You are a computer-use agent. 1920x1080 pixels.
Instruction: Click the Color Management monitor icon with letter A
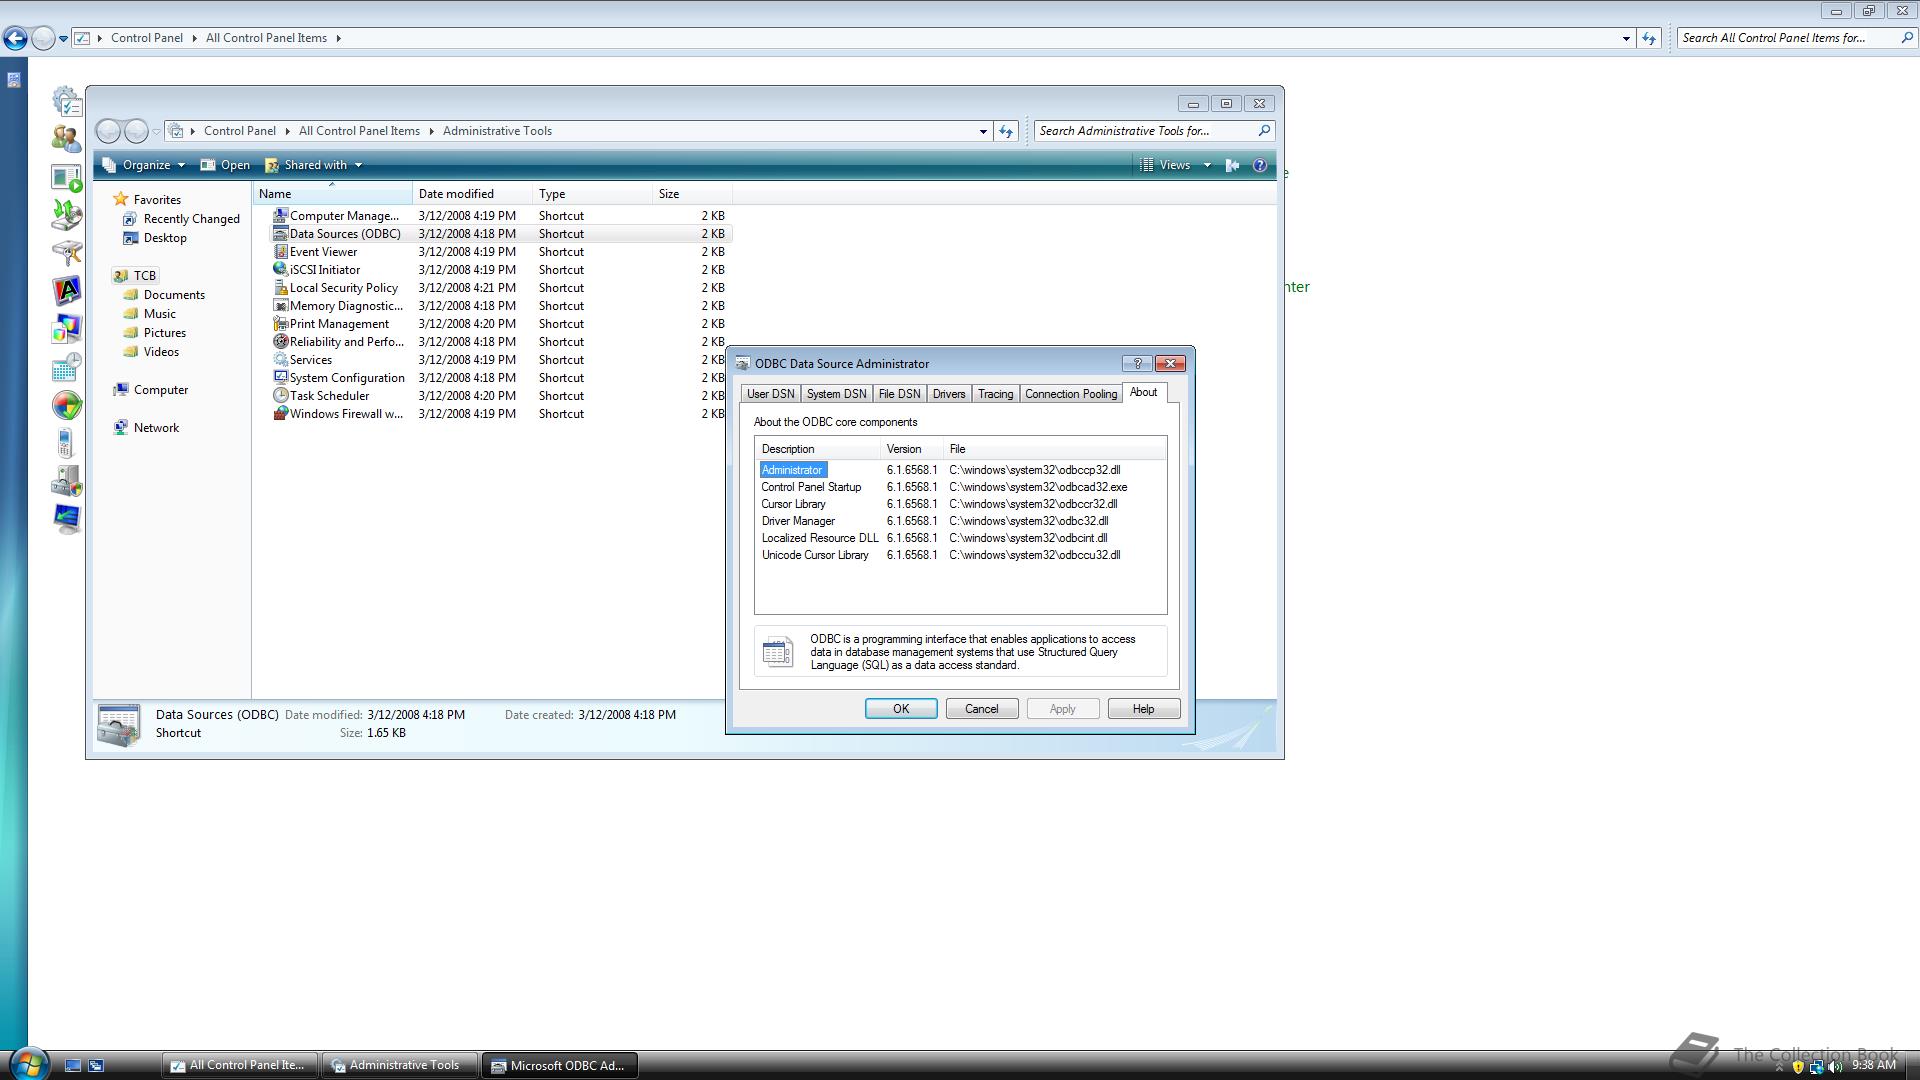[66, 291]
